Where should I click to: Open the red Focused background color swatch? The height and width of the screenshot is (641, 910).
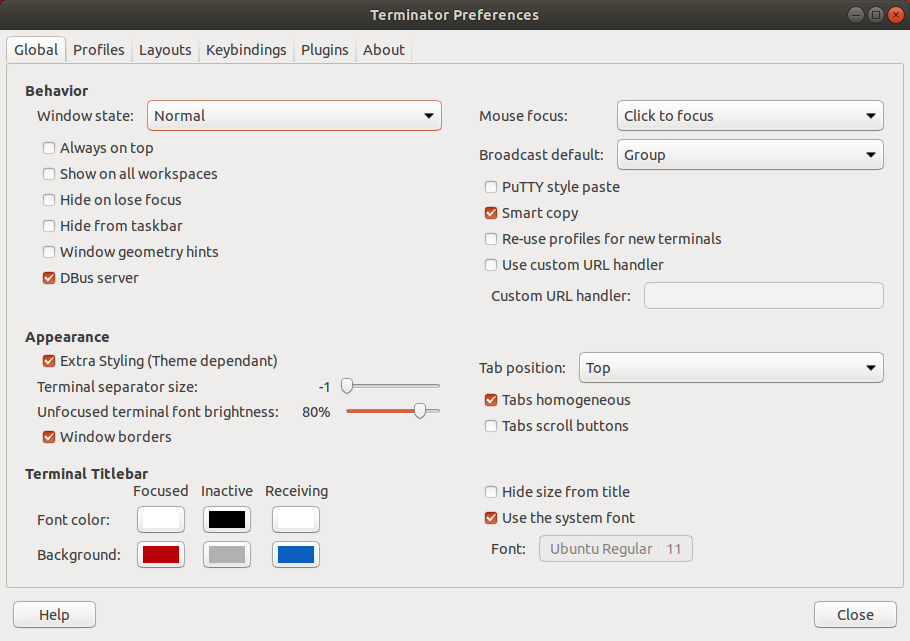[x=161, y=554]
